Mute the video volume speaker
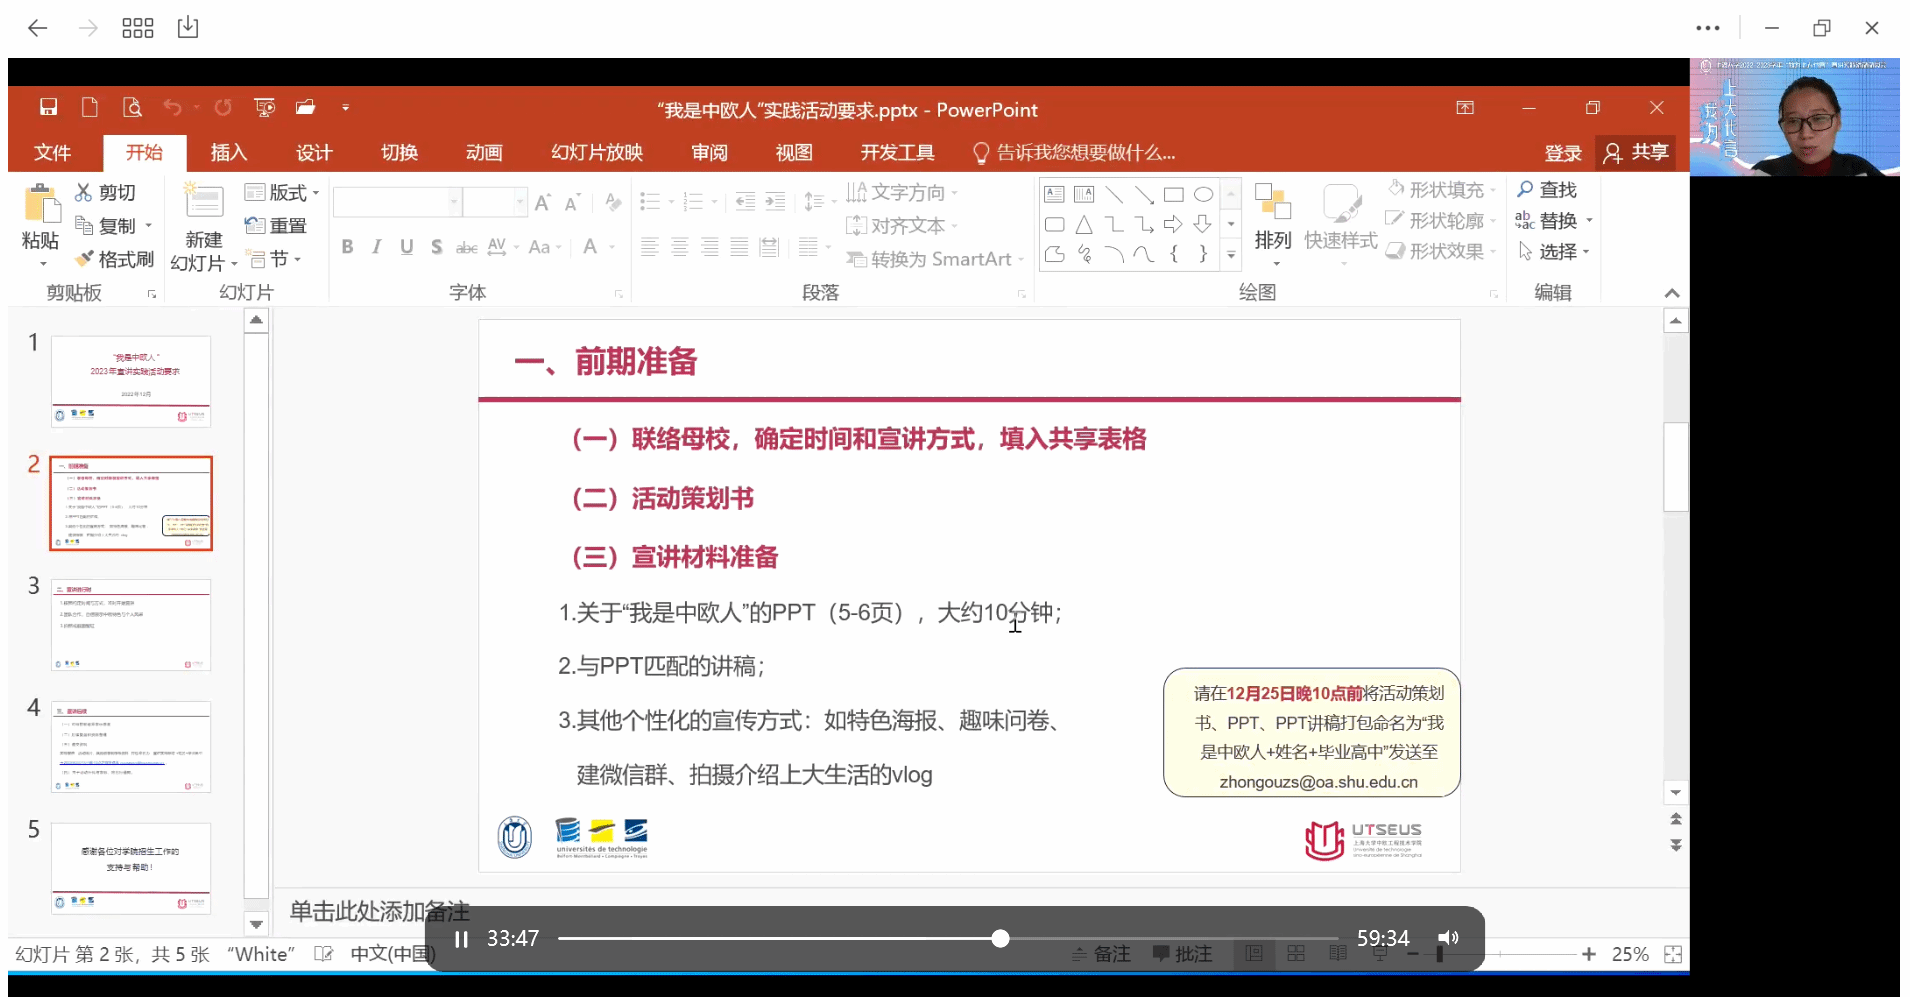Image resolution: width=1910 pixels, height=997 pixels. coord(1448,938)
